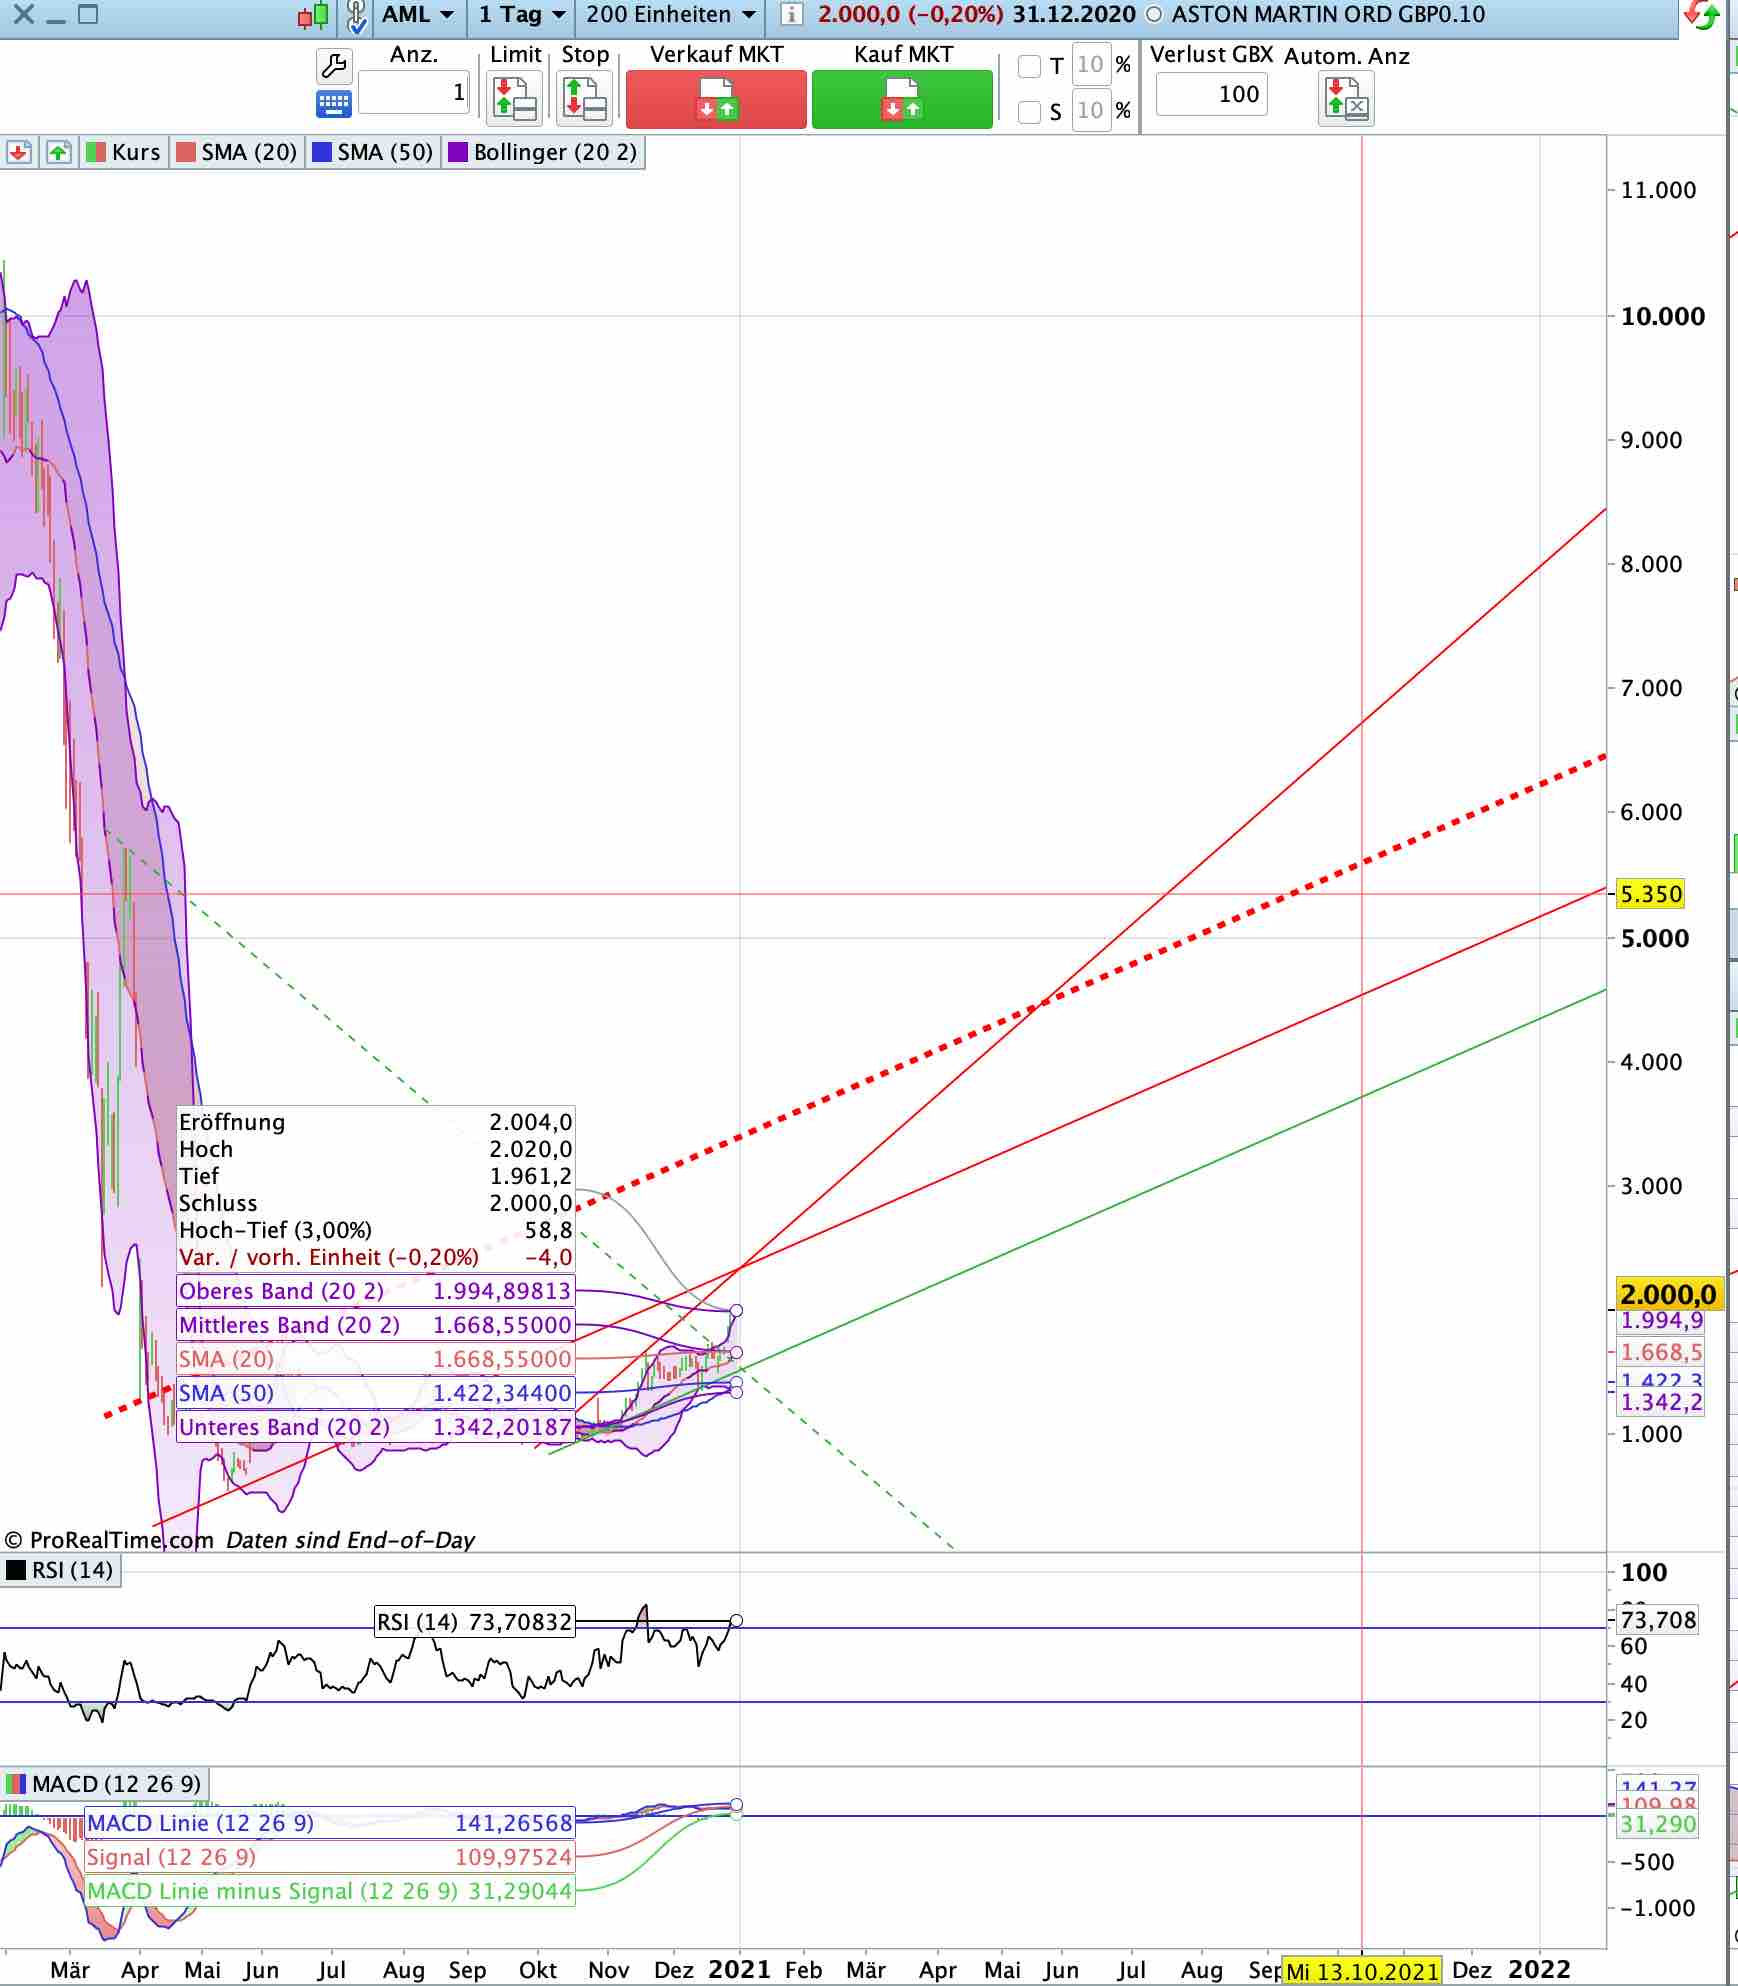Click the ASTON MARTIN ORD GBP0.10 title
The height and width of the screenshot is (1986, 1738).
pos(1328,15)
